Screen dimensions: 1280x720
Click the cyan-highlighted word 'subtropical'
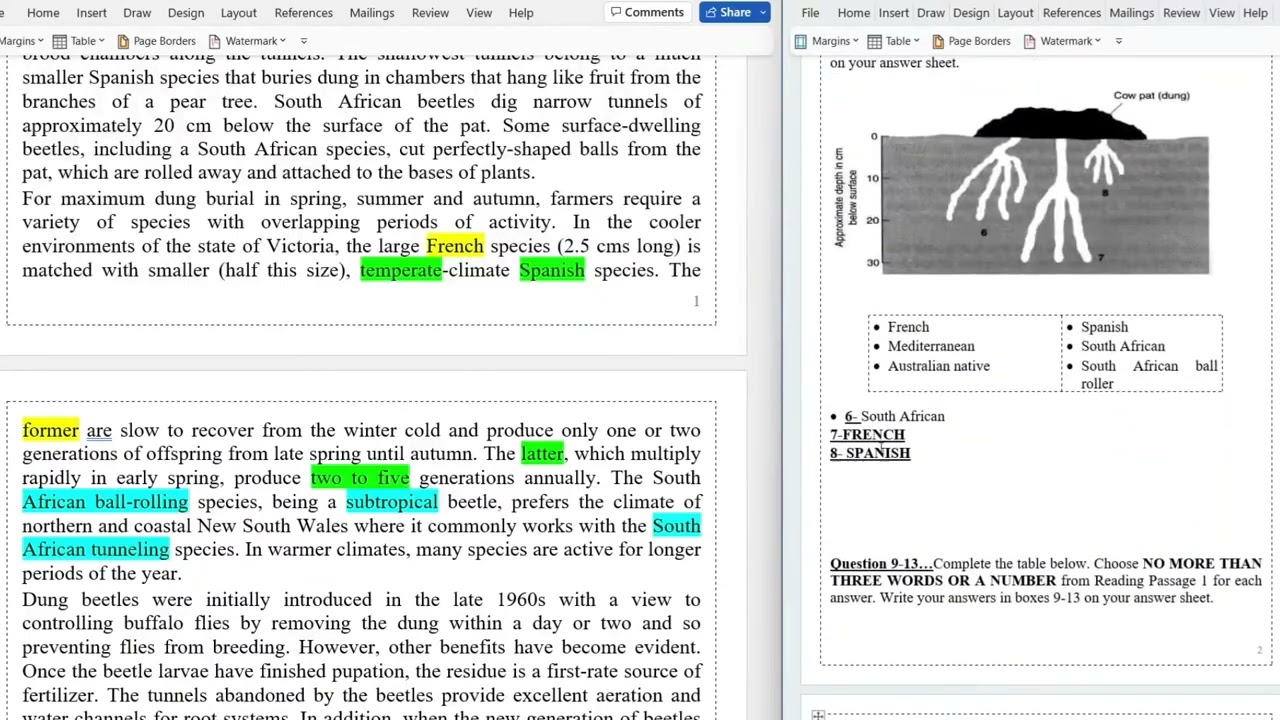pos(391,502)
